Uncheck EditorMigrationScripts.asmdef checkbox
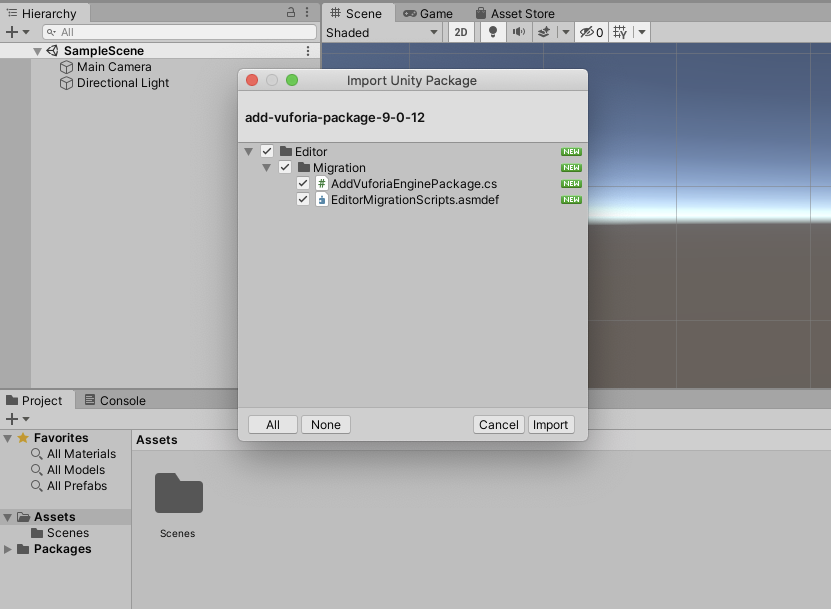Viewport: 831px width, 609px height. click(303, 199)
